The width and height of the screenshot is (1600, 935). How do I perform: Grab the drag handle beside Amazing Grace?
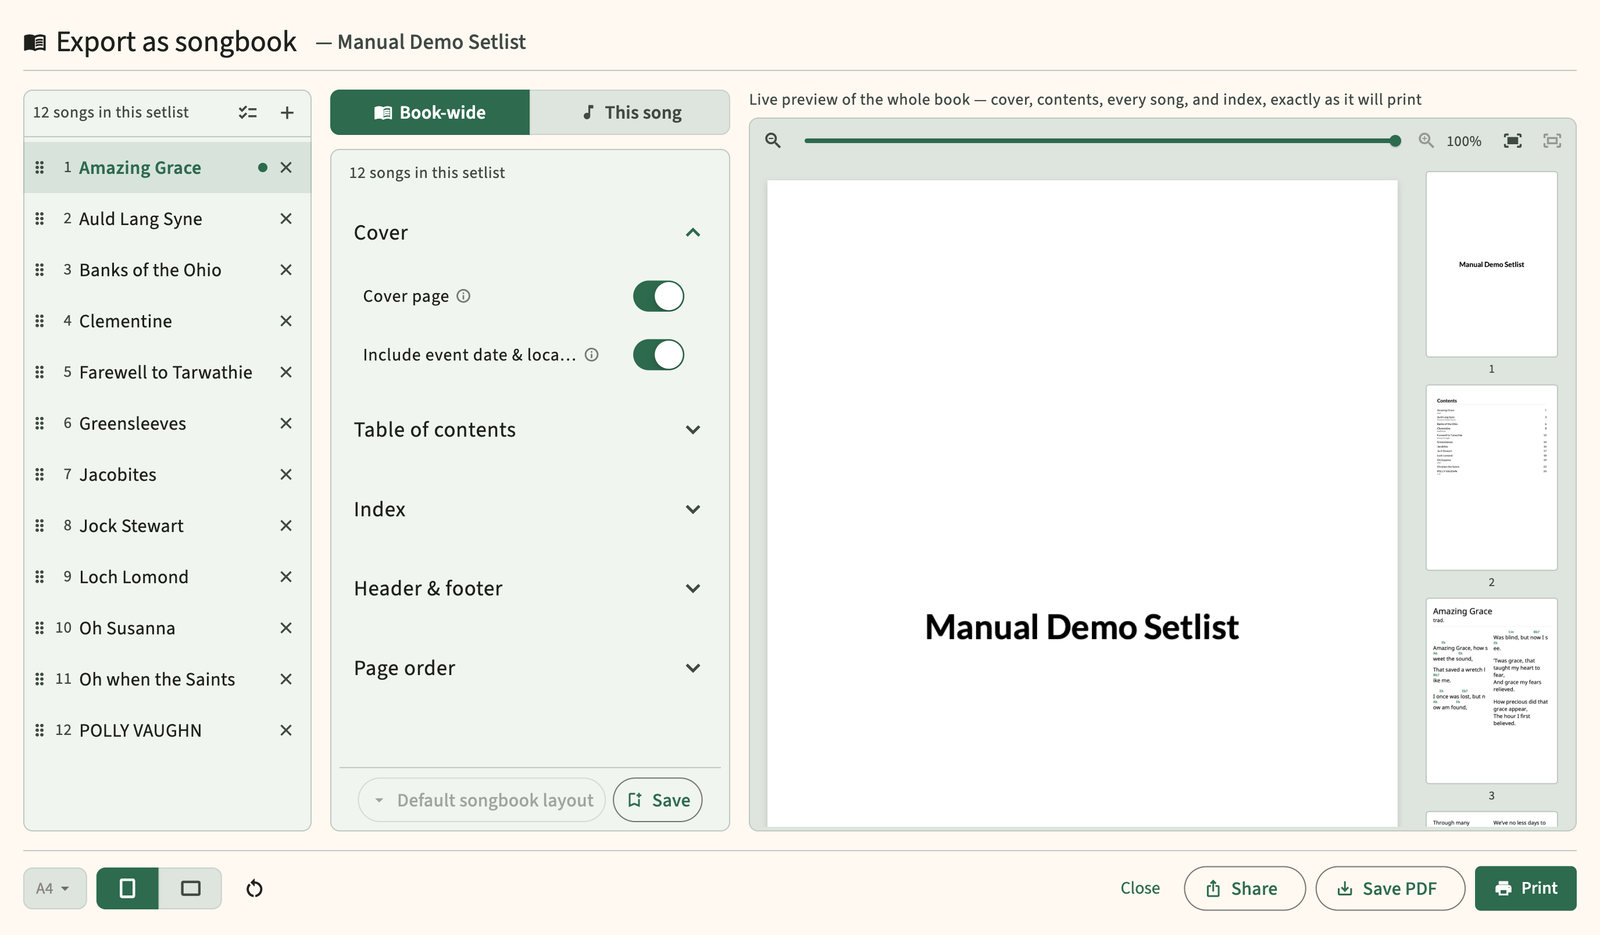(40, 168)
